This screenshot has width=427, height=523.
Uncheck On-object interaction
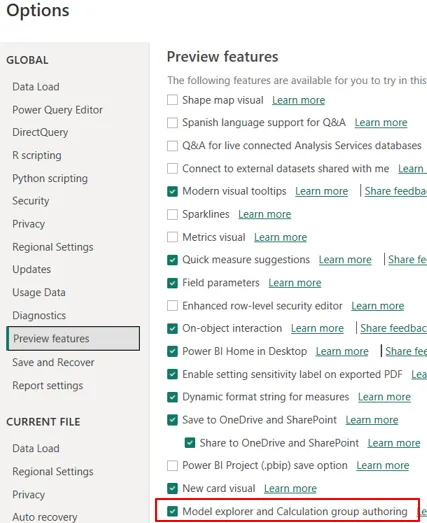pyautogui.click(x=172, y=329)
